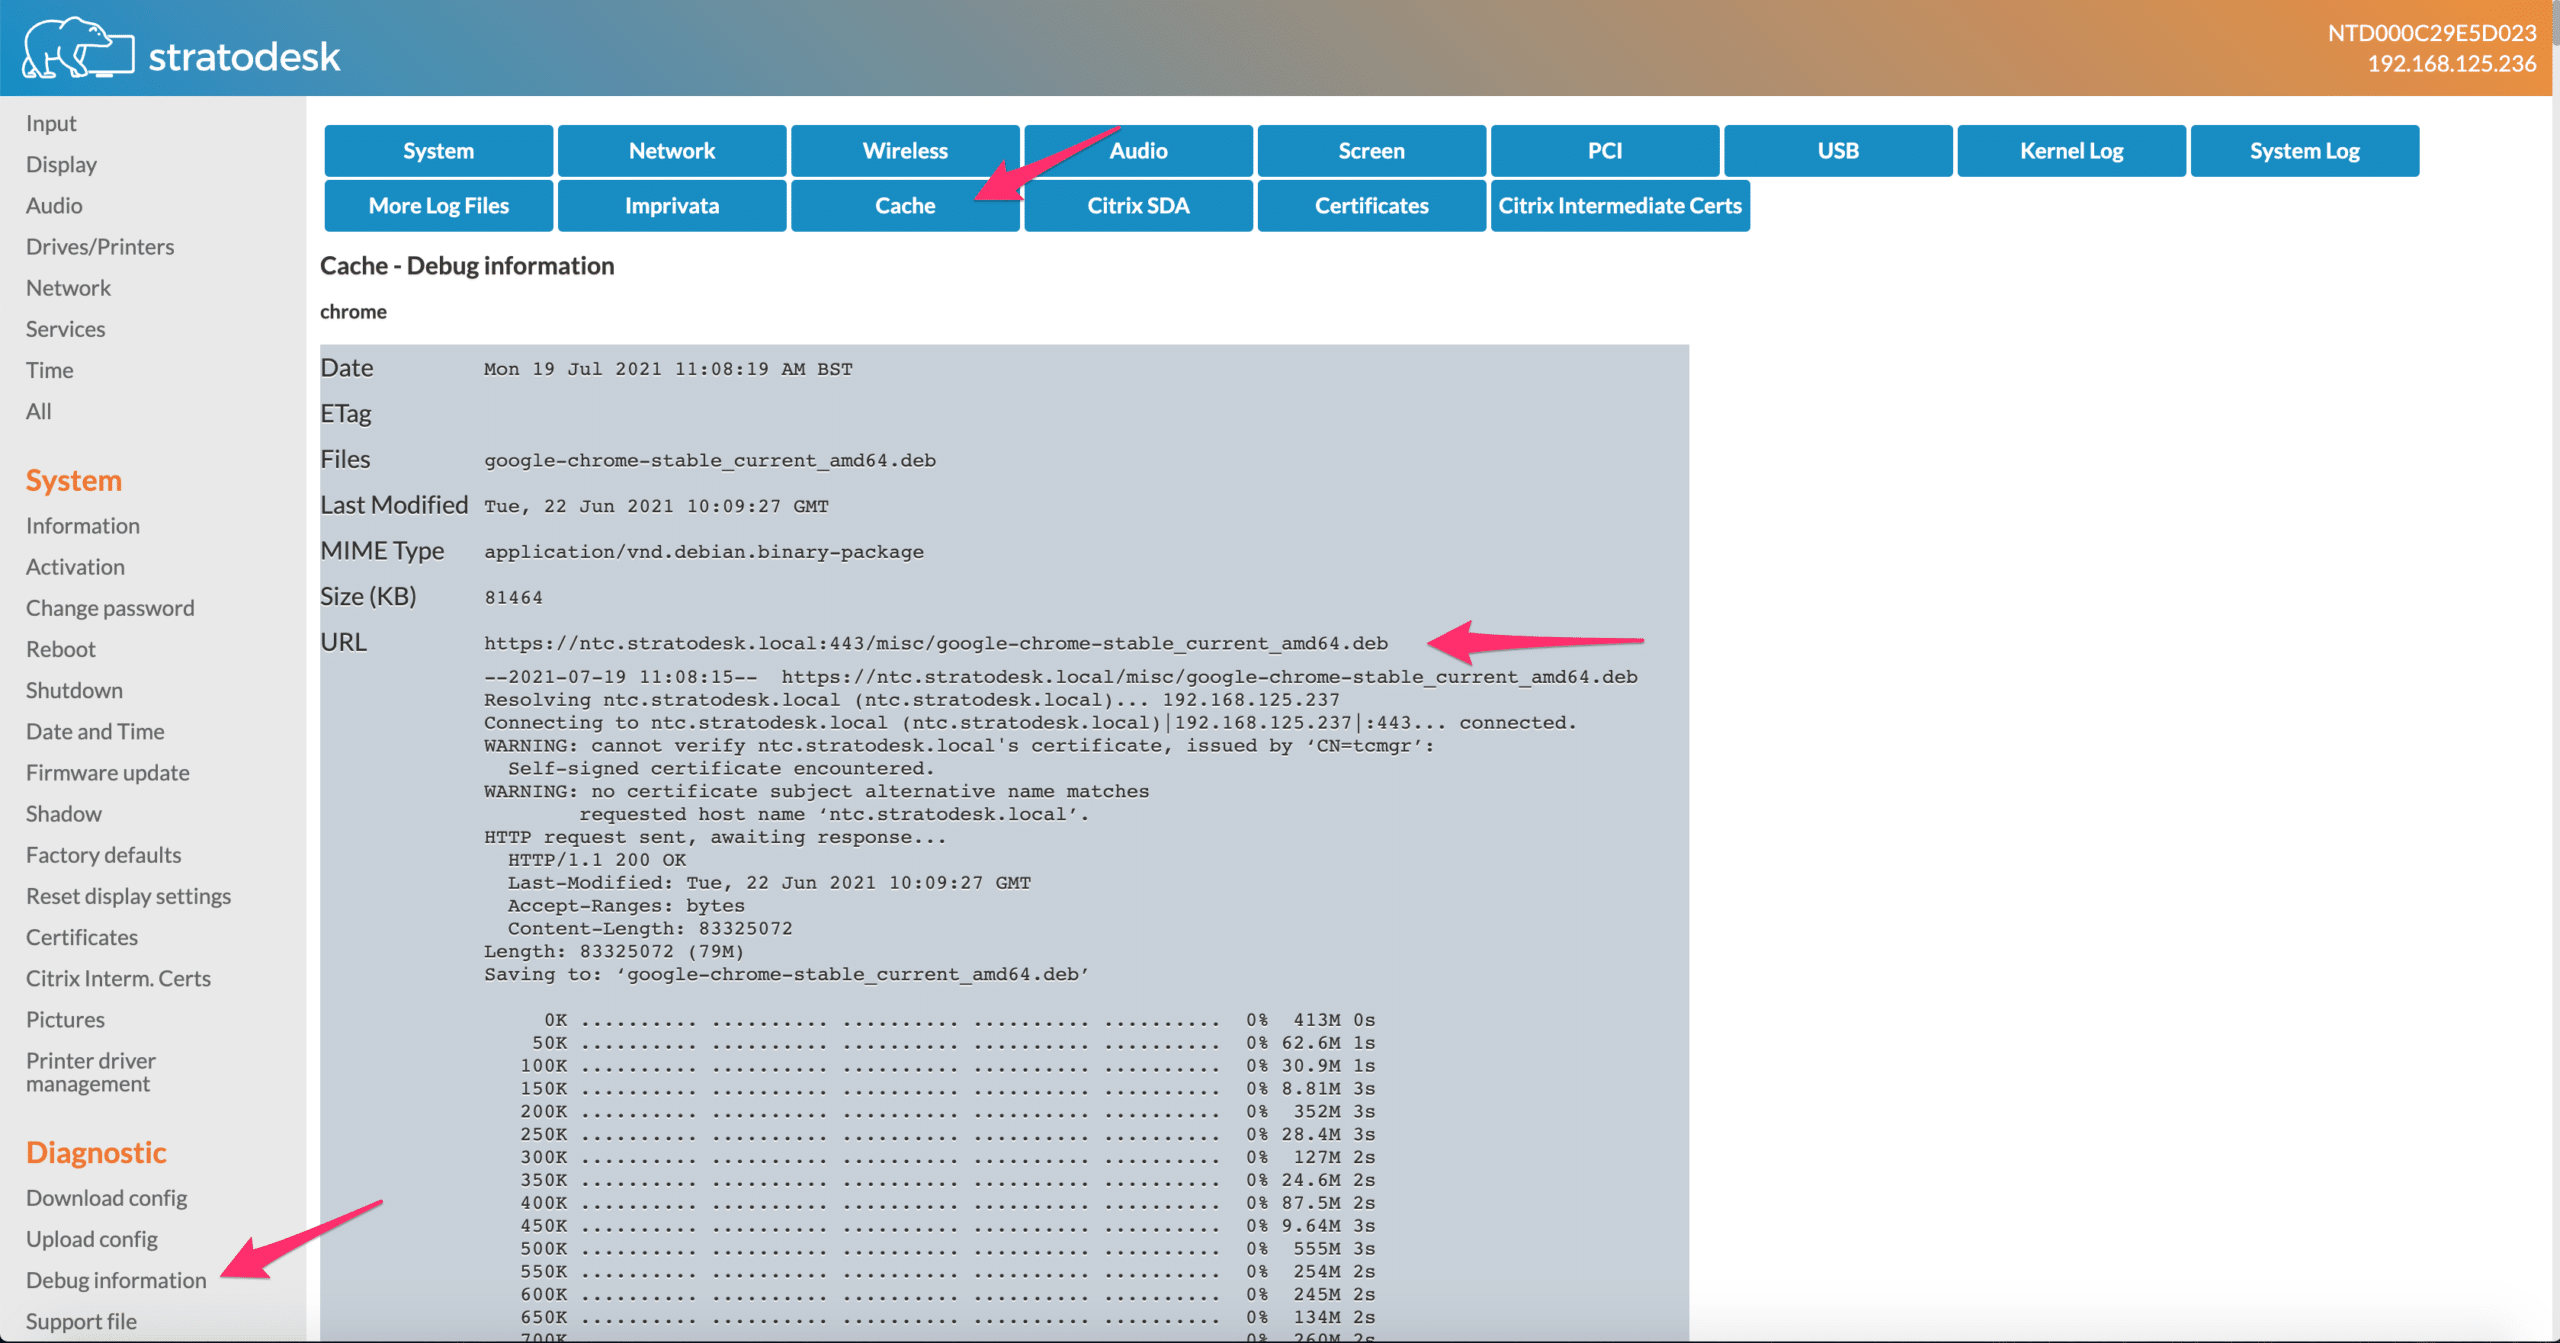Click Change password link

pos(110,608)
